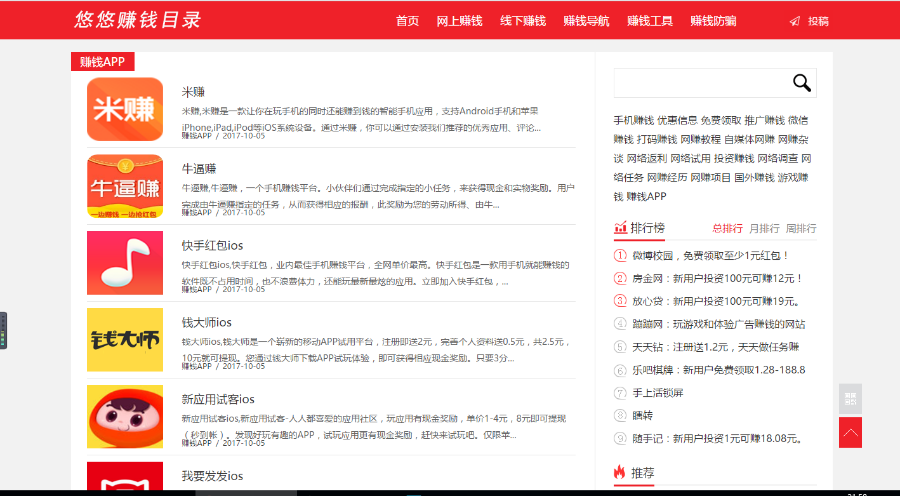
Task: Click the 排行榜 chart icon
Action: pos(620,228)
